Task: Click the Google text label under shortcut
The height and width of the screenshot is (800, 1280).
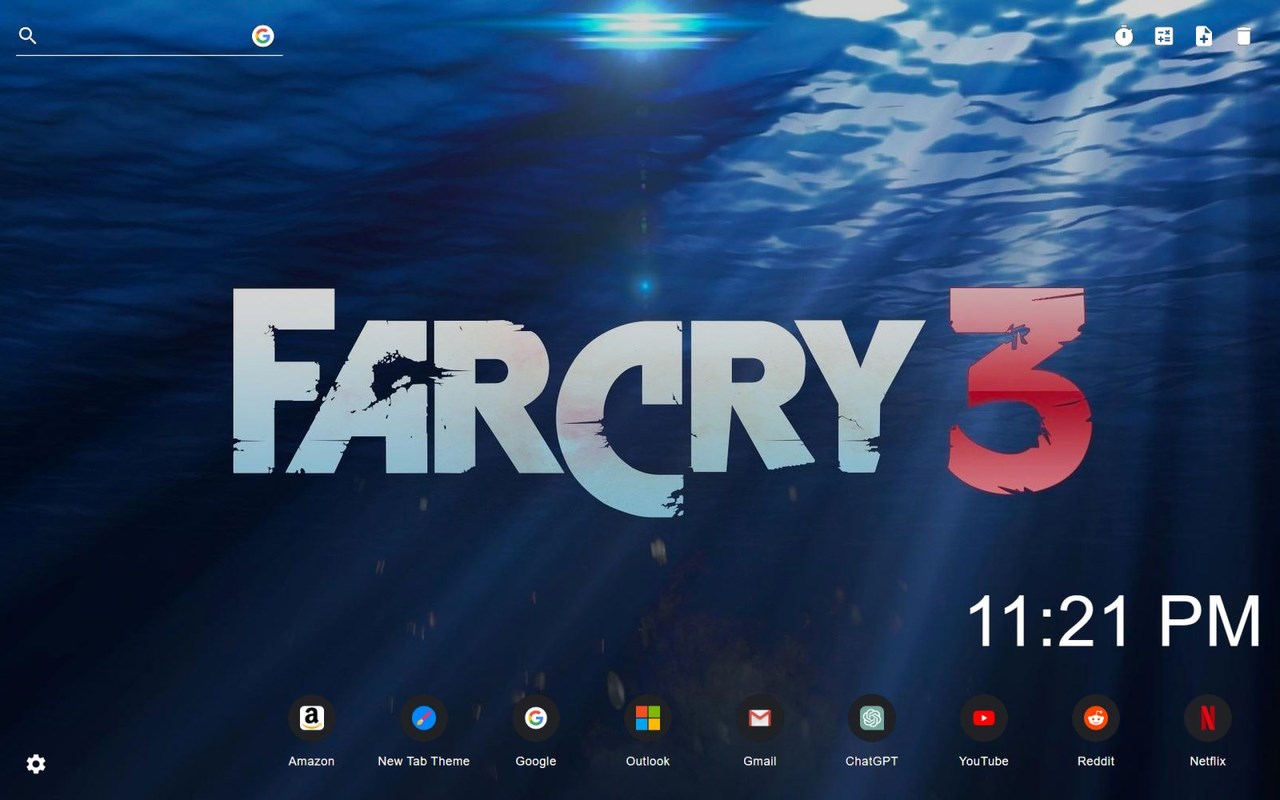Action: [536, 761]
